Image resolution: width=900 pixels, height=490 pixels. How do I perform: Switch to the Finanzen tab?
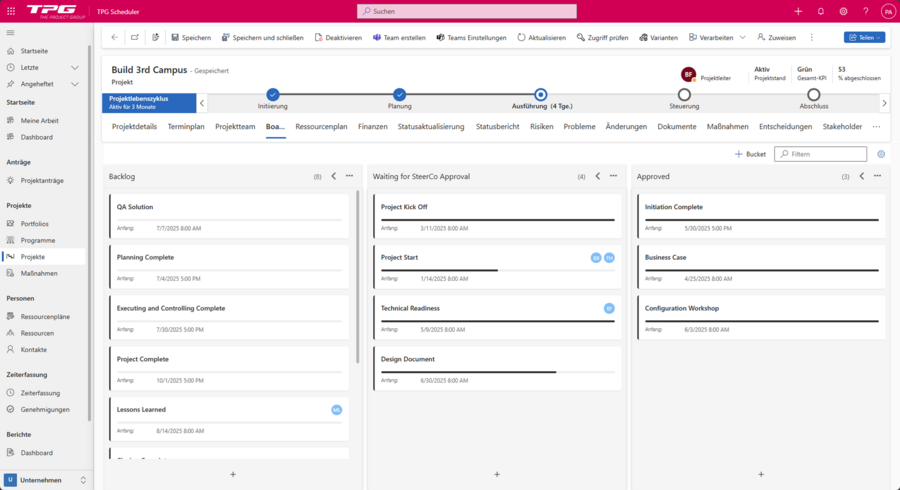(x=373, y=127)
